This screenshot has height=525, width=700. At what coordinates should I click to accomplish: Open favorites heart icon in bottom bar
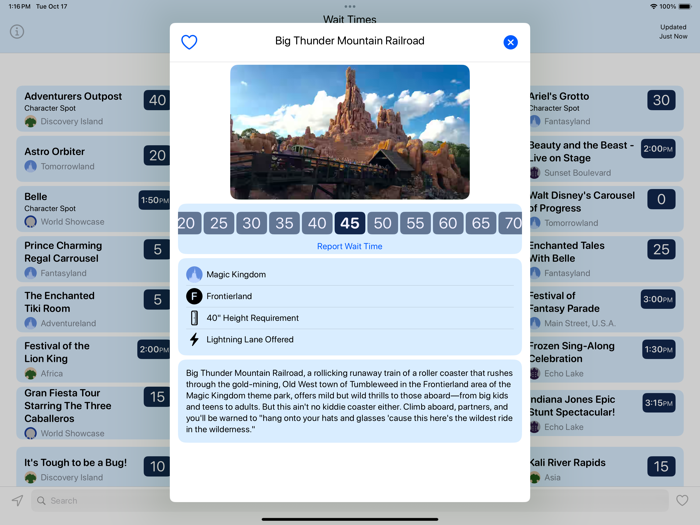click(x=682, y=500)
